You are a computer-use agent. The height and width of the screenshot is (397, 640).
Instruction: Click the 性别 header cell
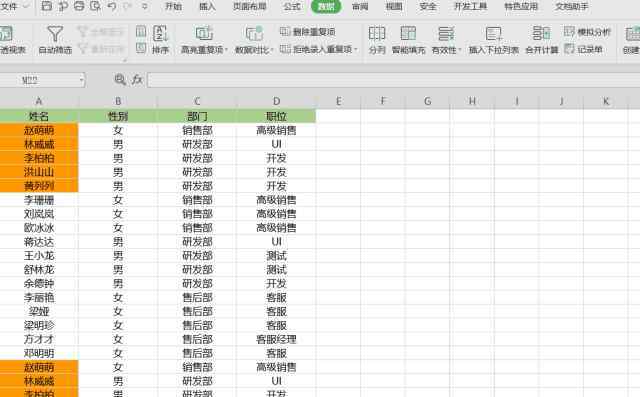click(x=118, y=116)
